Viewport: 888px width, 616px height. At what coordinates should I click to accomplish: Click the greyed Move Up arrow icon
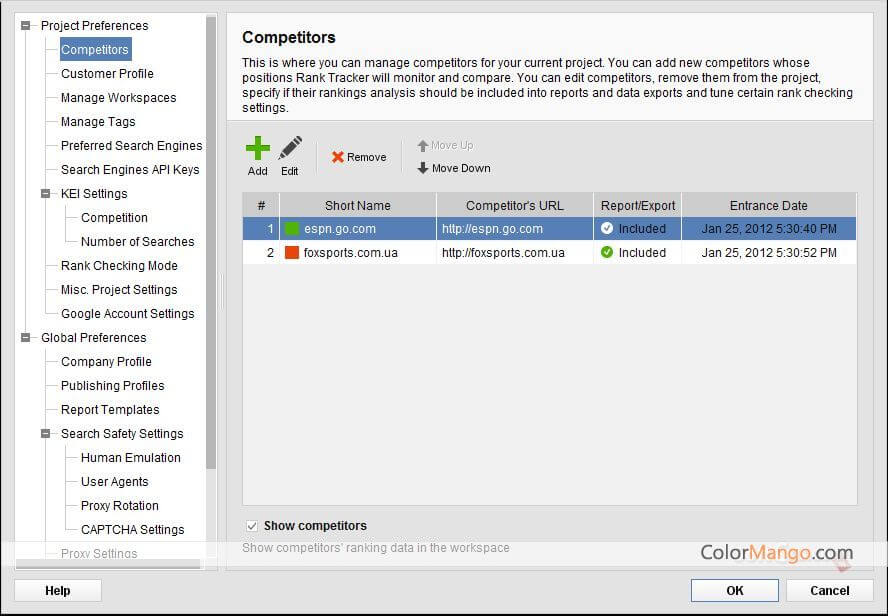423,146
